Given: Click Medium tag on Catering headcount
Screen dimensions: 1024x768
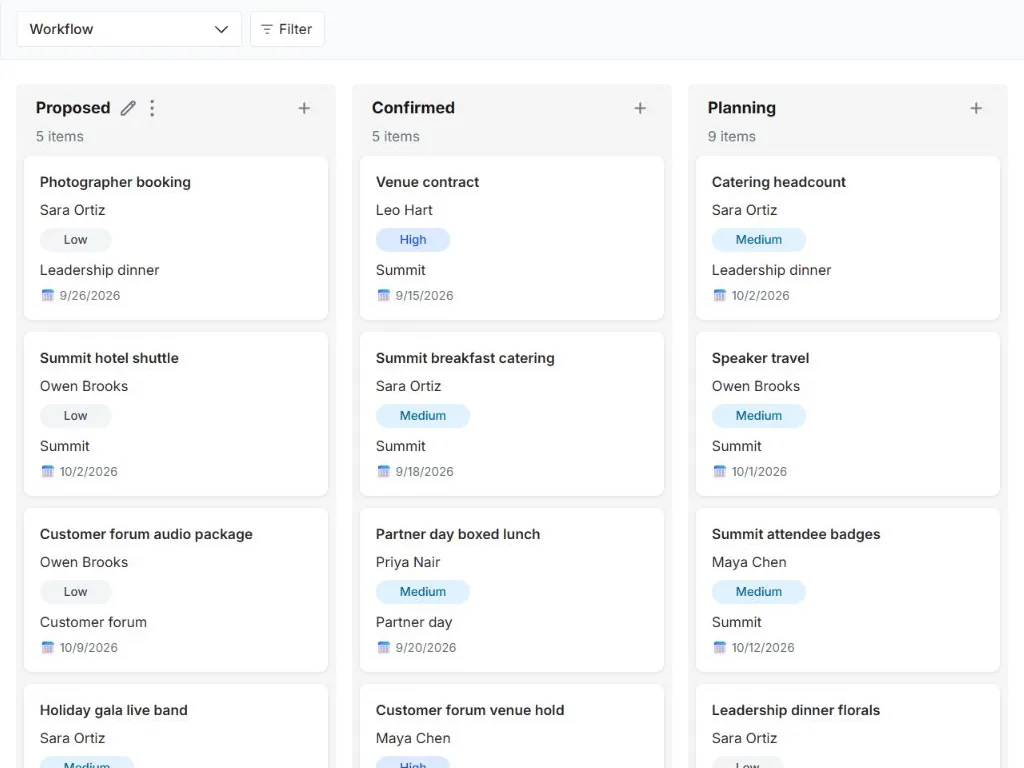Looking at the screenshot, I should 758,240.
